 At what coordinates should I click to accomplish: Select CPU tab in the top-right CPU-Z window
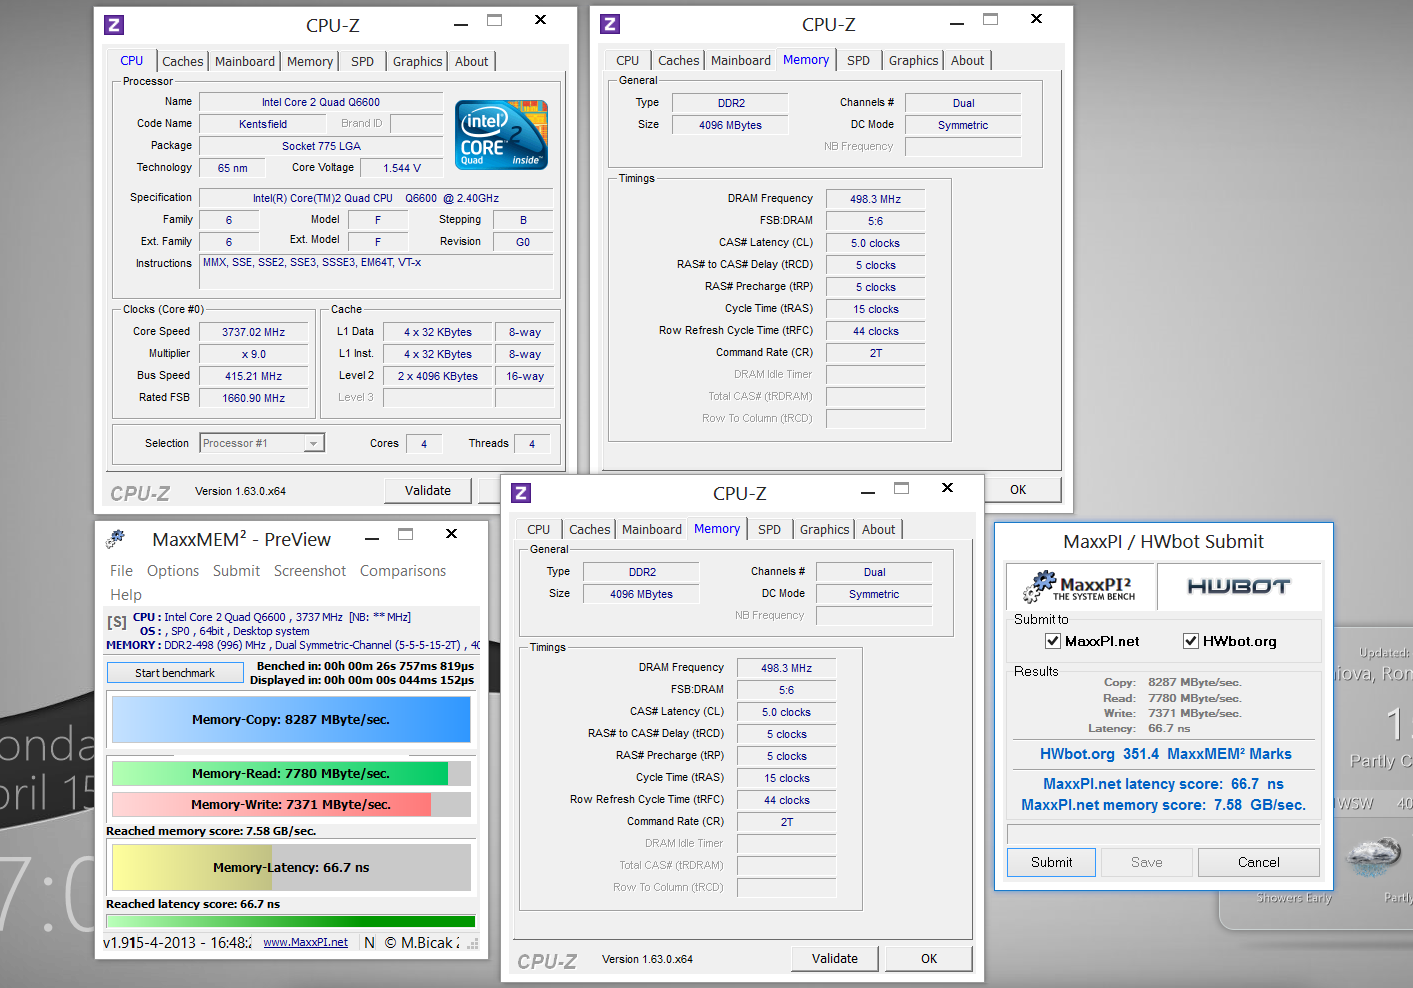[628, 60]
